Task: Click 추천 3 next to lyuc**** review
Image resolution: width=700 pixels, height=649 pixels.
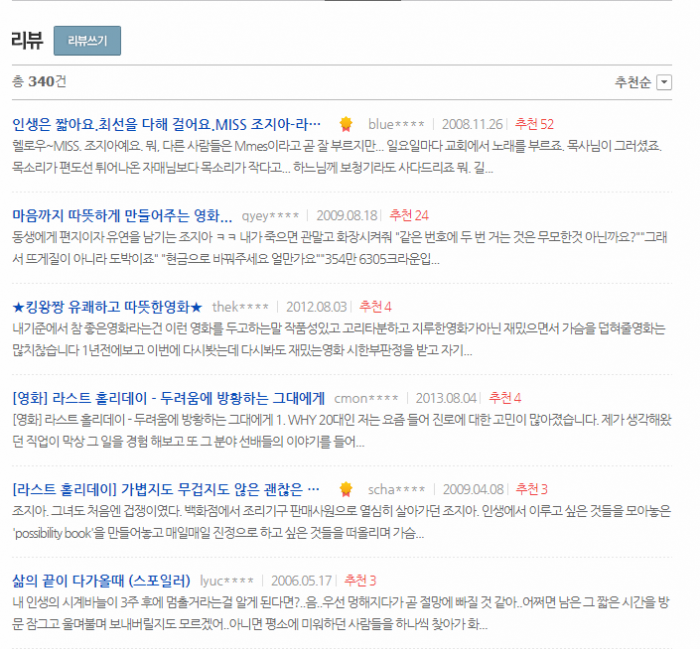Action: click(360, 581)
